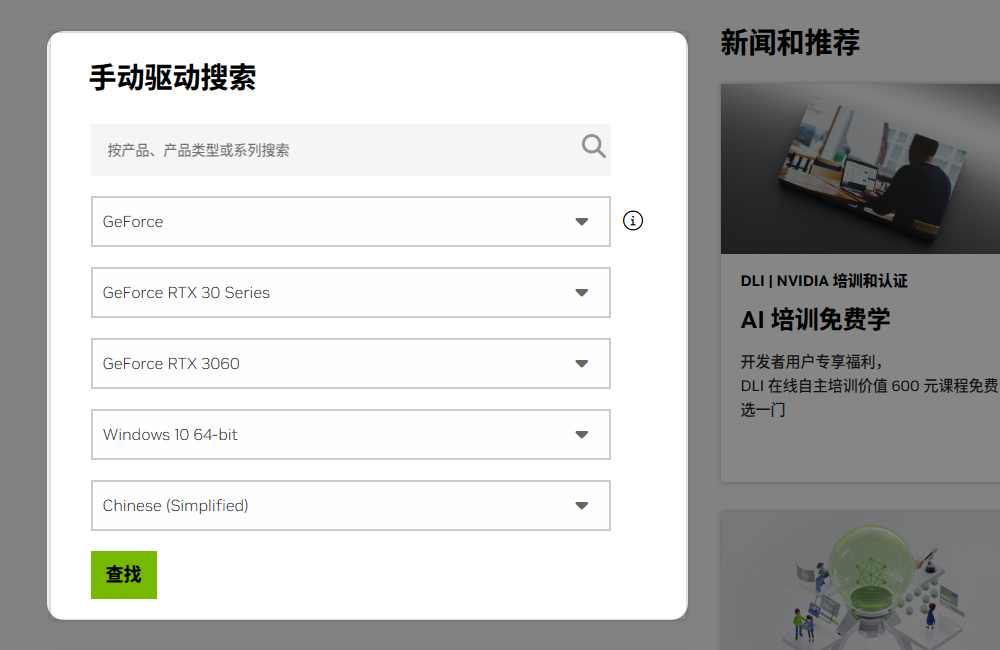Screen dimensions: 1000x650
Task: Click the arrow on the GeForce RTX 3060 selector
Action: 581,363
